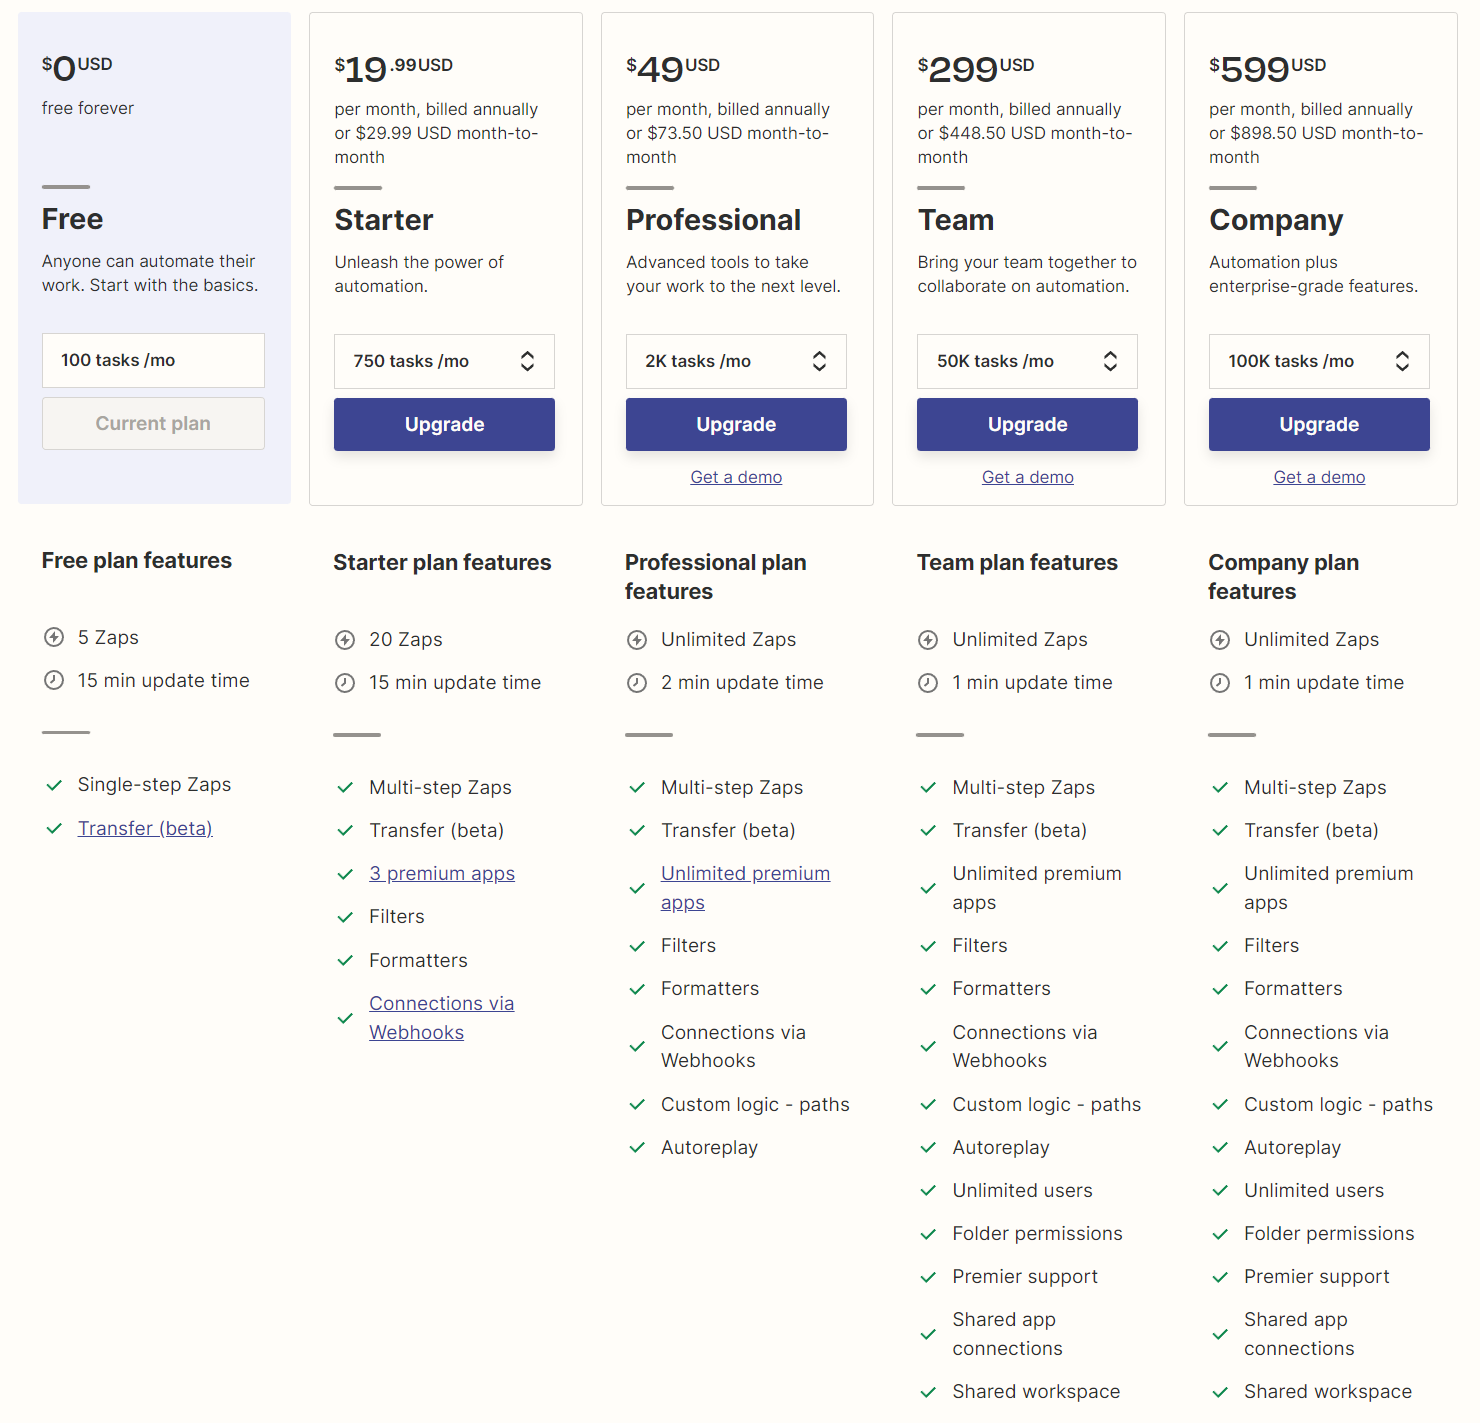Follow the Connections via Webhooks link in Starter
This screenshot has width=1480, height=1423.
tap(441, 1018)
